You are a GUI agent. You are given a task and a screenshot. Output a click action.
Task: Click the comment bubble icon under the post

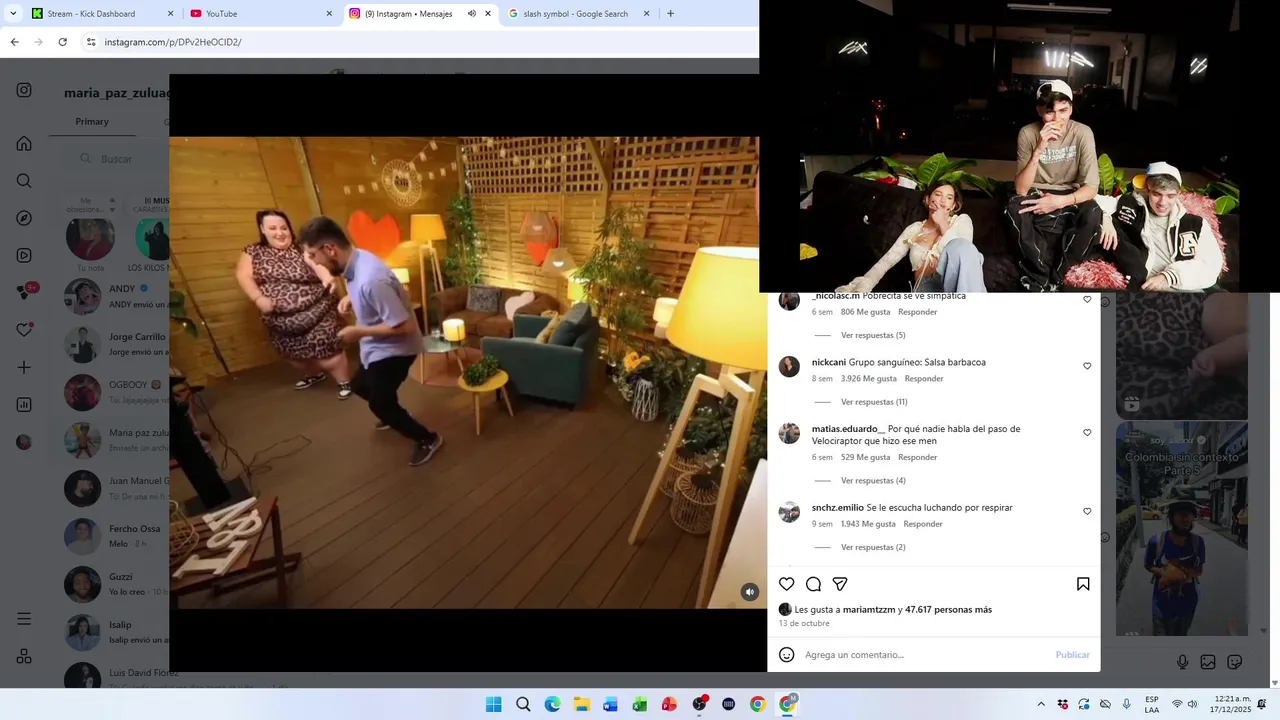[x=814, y=584]
